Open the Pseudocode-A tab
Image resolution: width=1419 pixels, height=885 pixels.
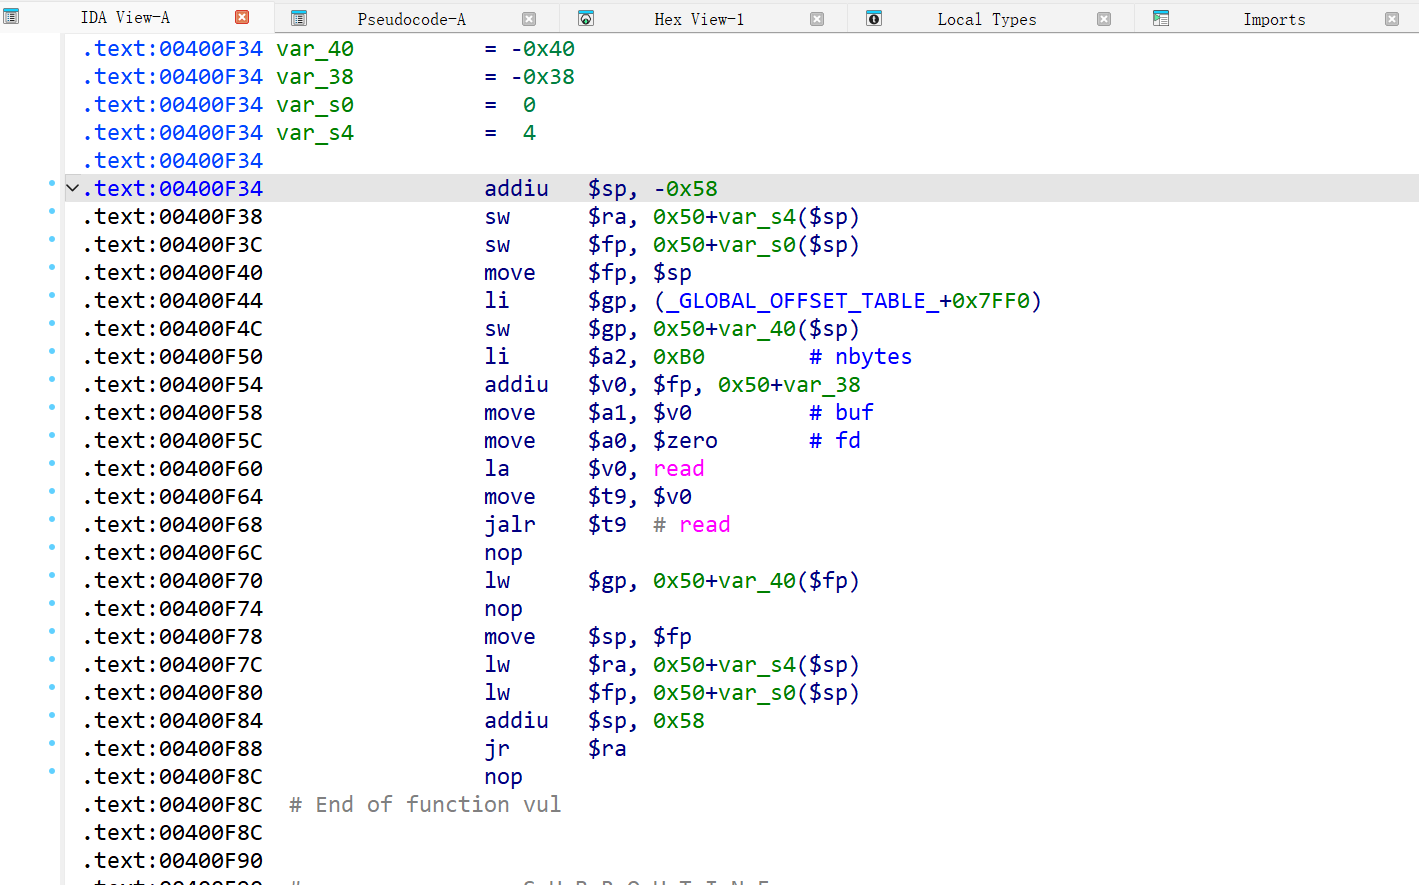tap(411, 19)
